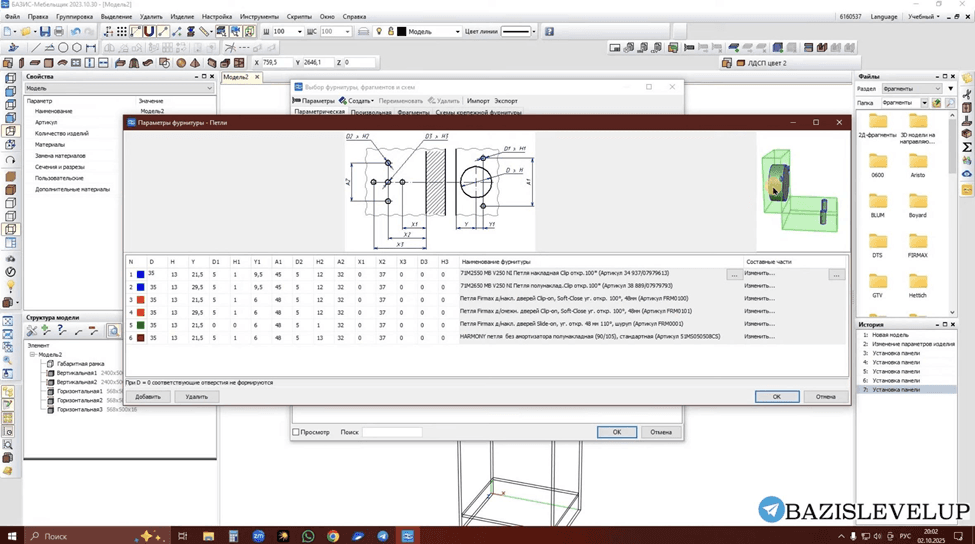The height and width of the screenshot is (544, 975).
Task: Click Удалить button in hinge dialog
Action: (196, 397)
